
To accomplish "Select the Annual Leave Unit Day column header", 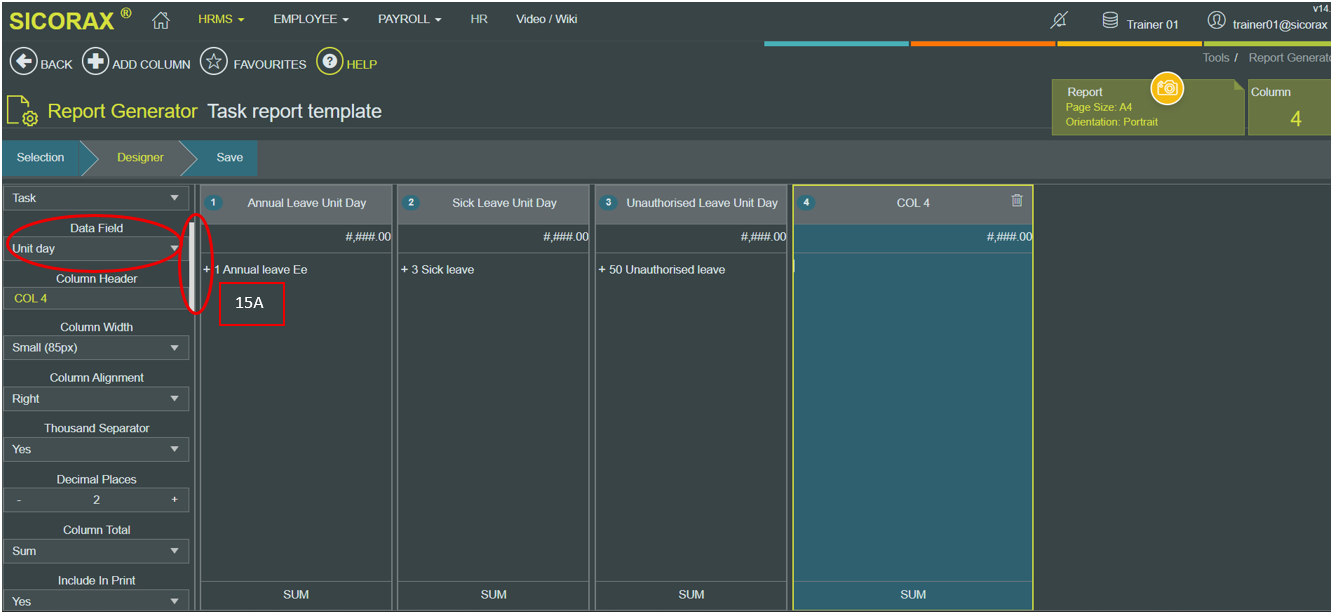I will point(296,203).
